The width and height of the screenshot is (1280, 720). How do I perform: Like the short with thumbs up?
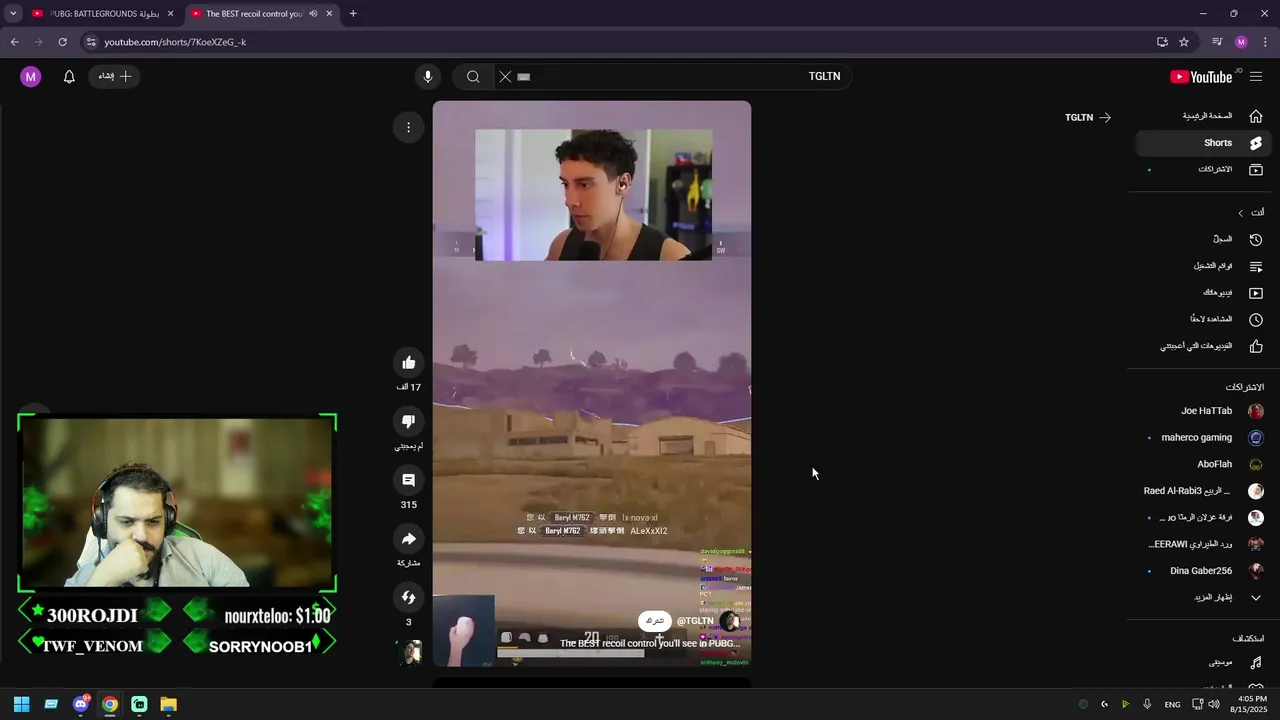click(408, 363)
